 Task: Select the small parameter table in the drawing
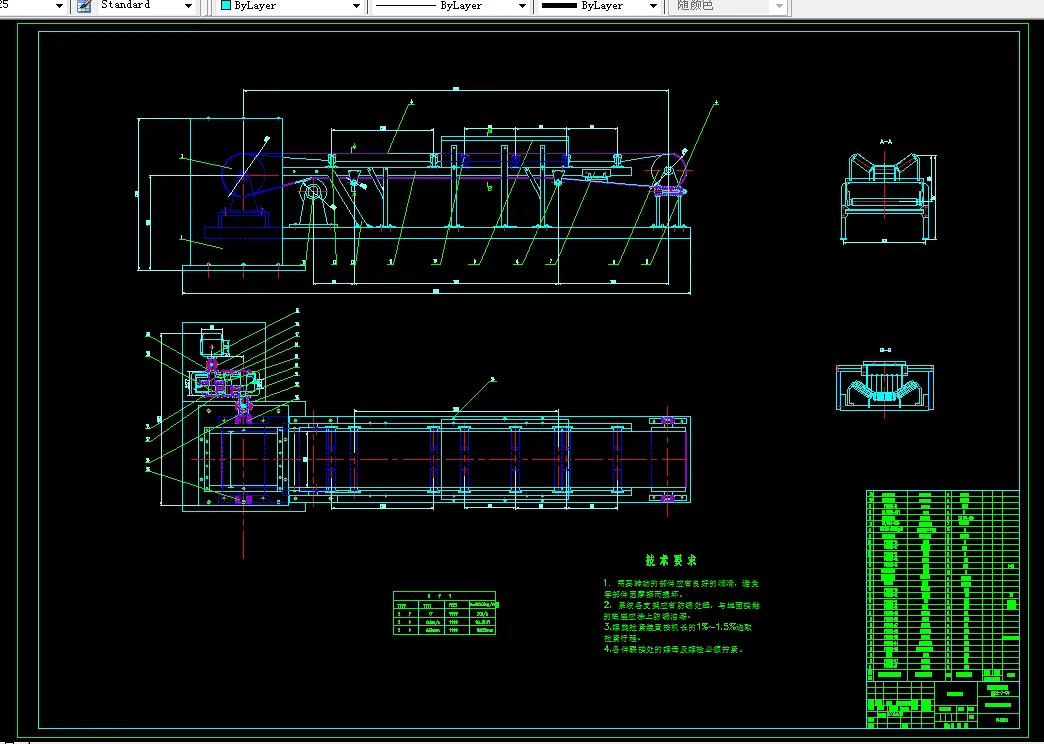[445, 613]
